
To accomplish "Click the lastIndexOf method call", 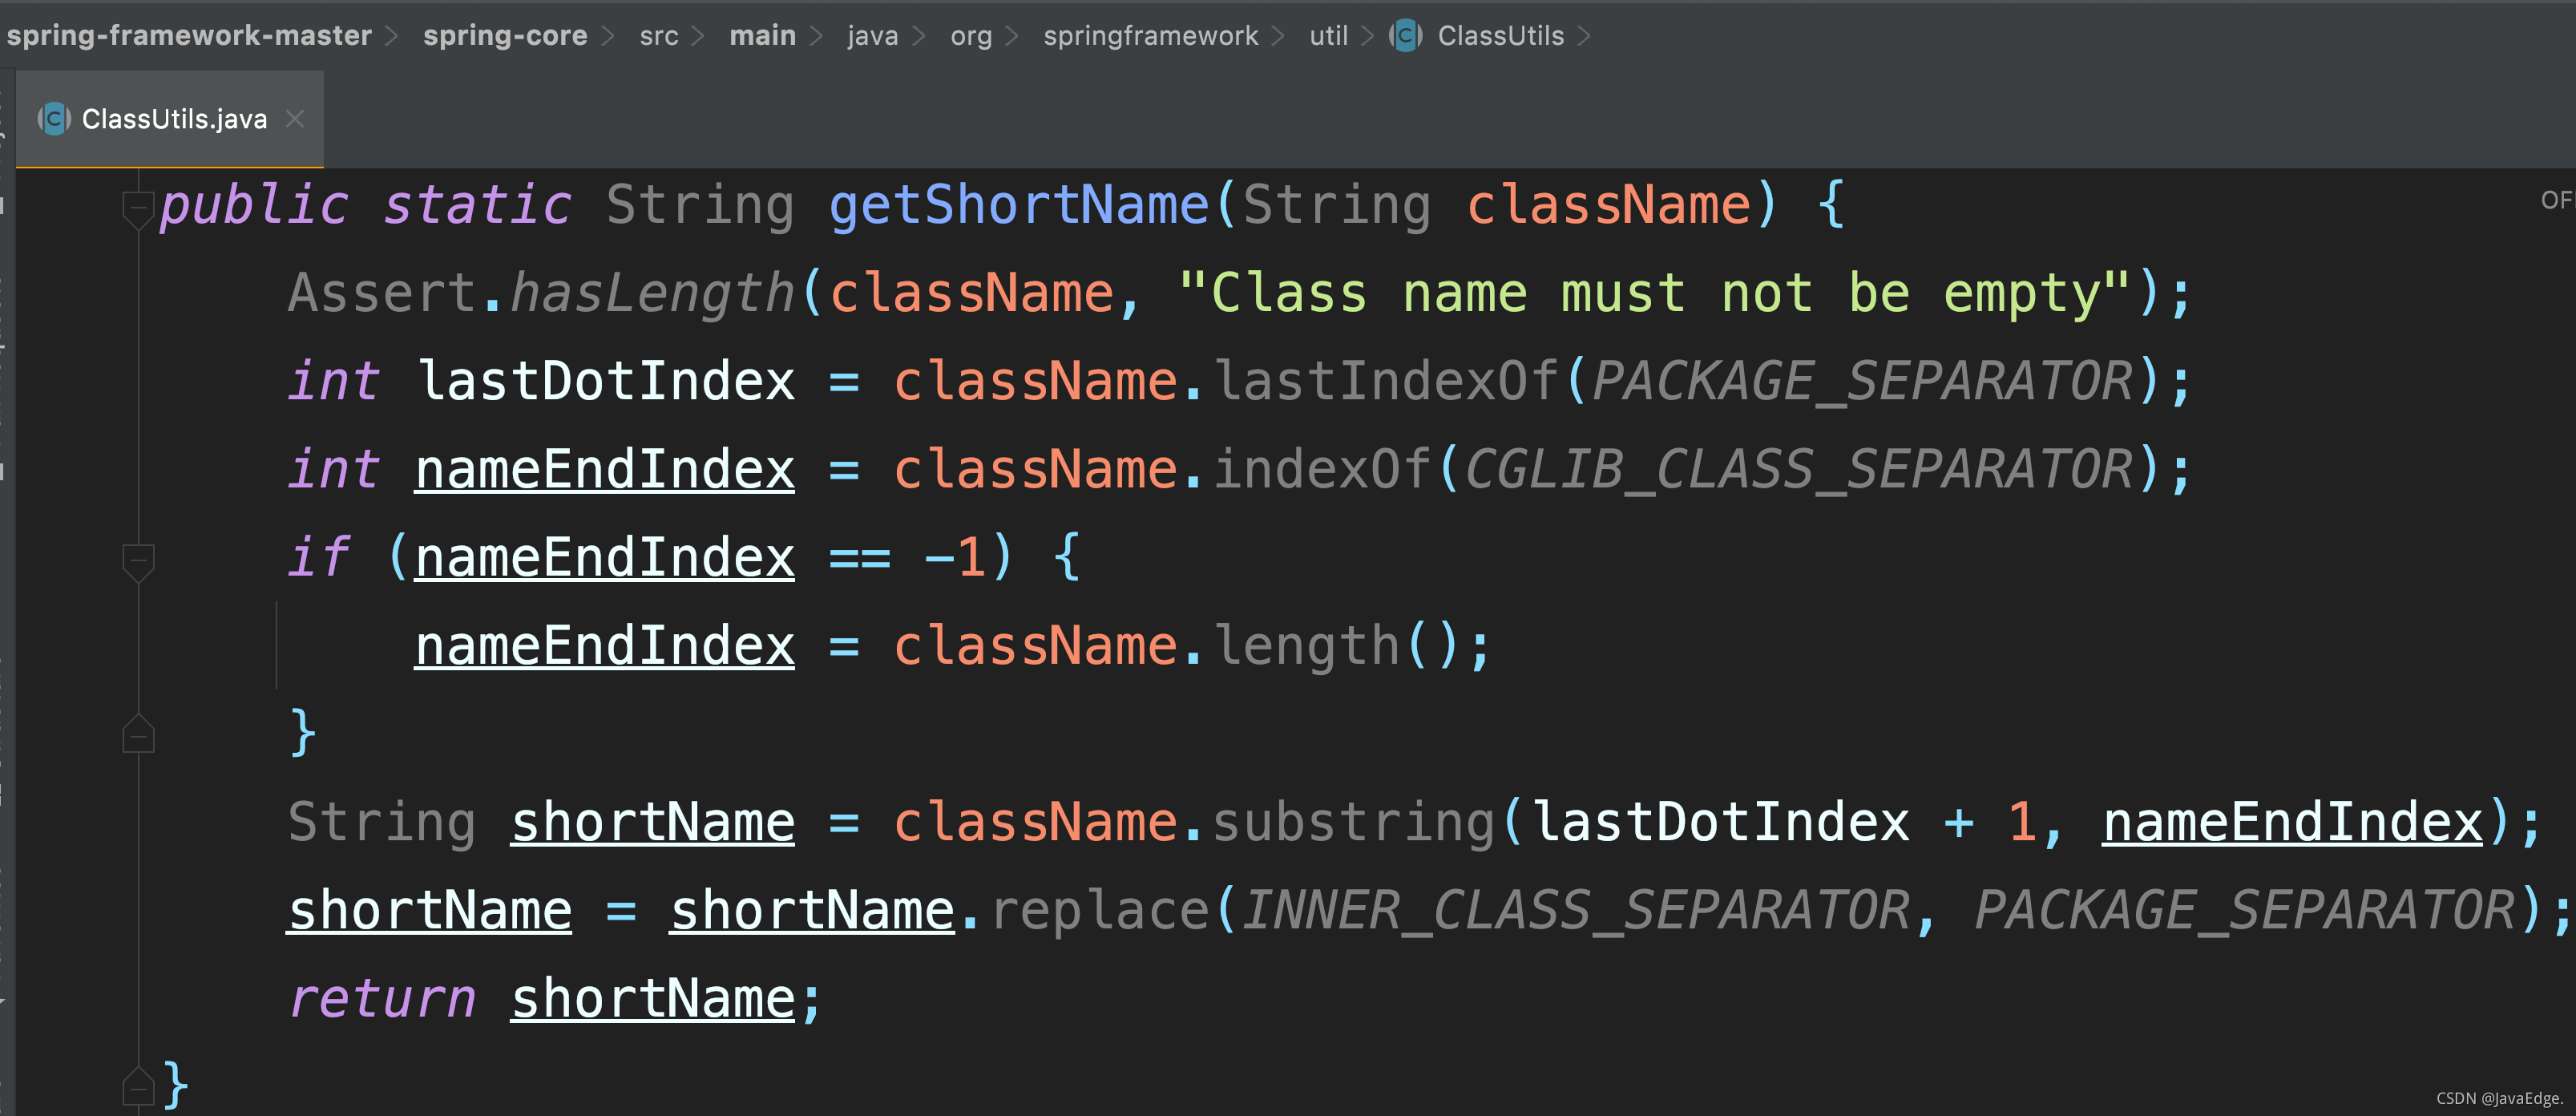I will [x=1386, y=381].
